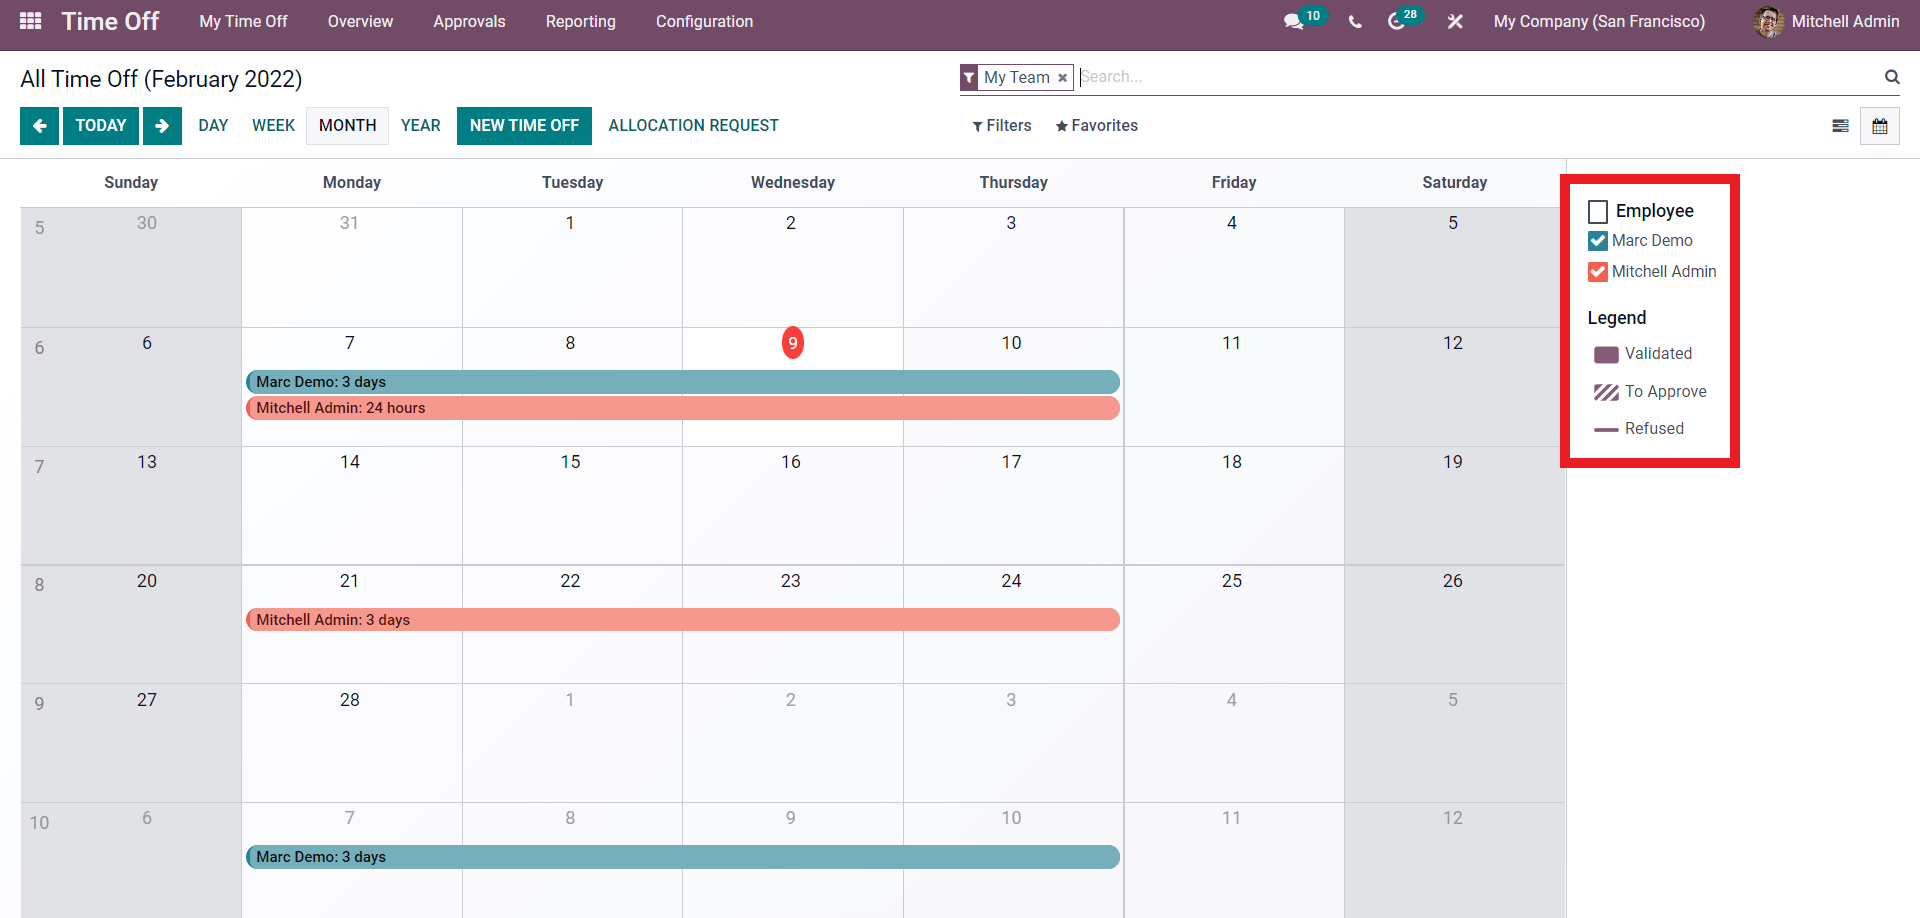
Task: Switch to Week view
Action: 273,126
